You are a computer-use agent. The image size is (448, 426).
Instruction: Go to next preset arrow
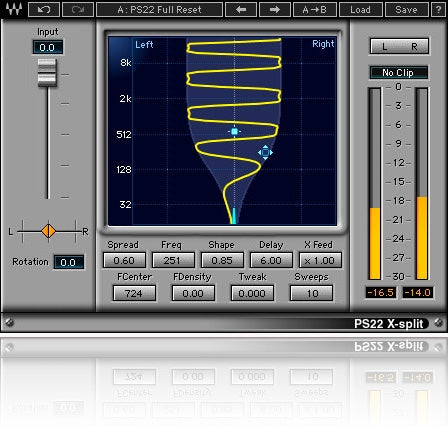(x=275, y=10)
